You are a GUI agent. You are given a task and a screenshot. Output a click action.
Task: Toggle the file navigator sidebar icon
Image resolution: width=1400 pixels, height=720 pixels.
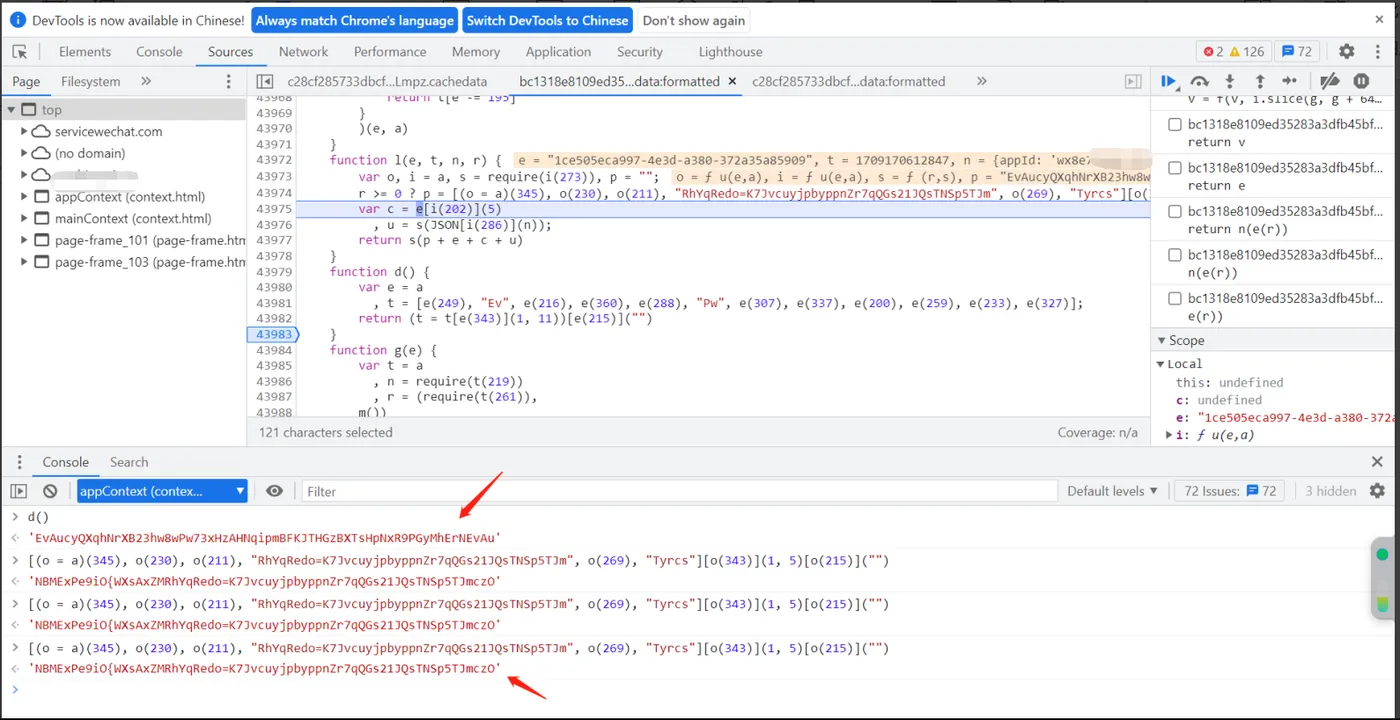[265, 81]
